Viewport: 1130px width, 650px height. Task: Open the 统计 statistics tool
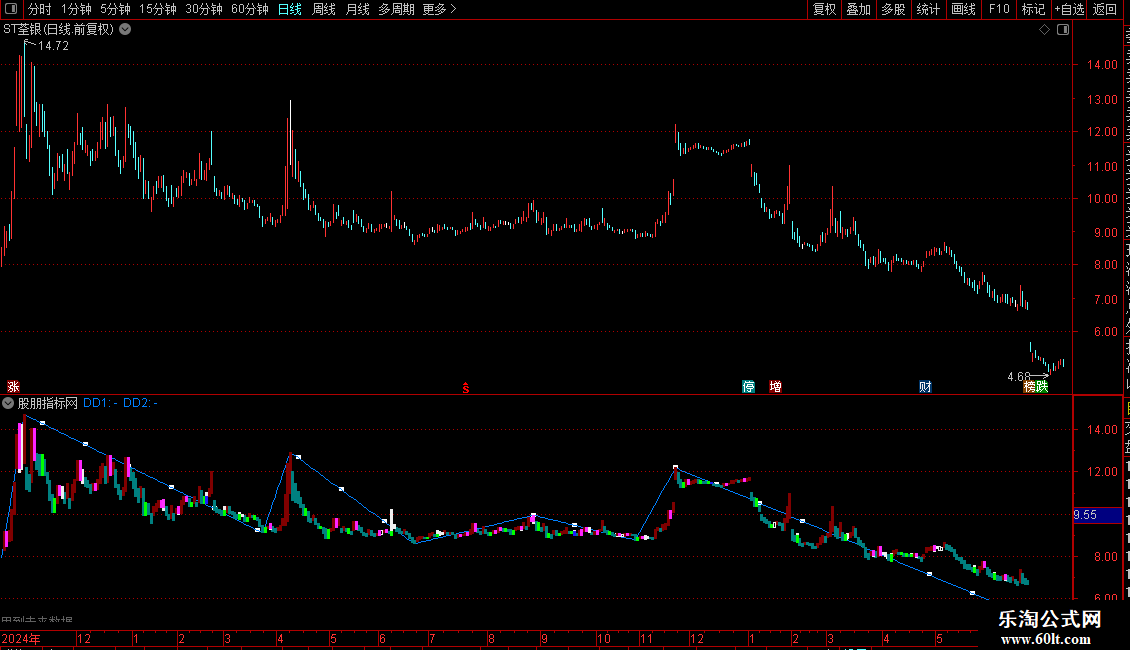click(927, 9)
